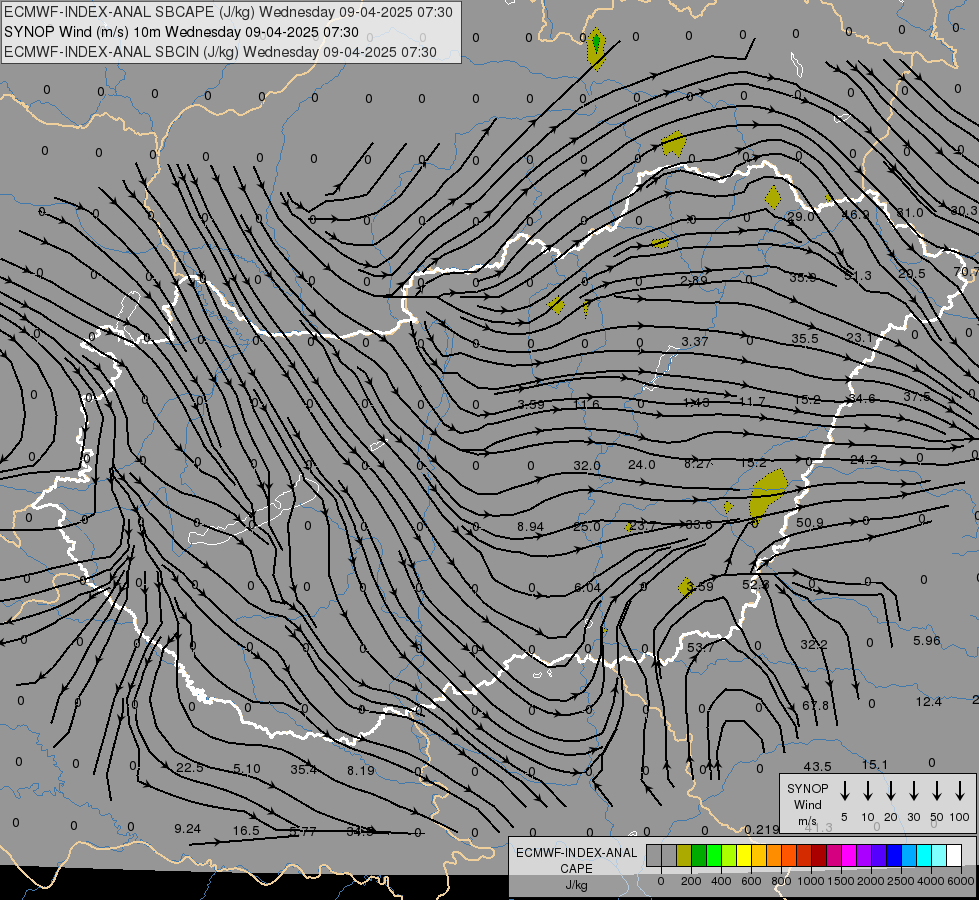Click the SBCIN title line in the header
Image resolution: width=979 pixels, height=900 pixels.
pos(220,52)
